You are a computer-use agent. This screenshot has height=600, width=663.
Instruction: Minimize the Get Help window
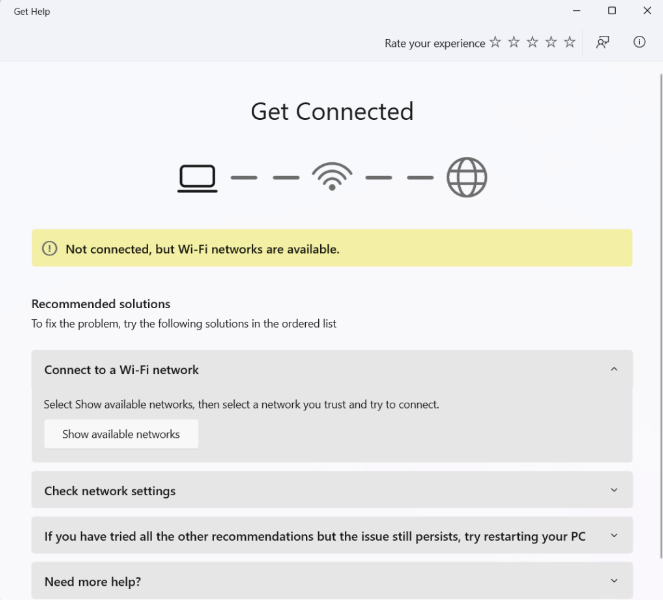coord(577,11)
